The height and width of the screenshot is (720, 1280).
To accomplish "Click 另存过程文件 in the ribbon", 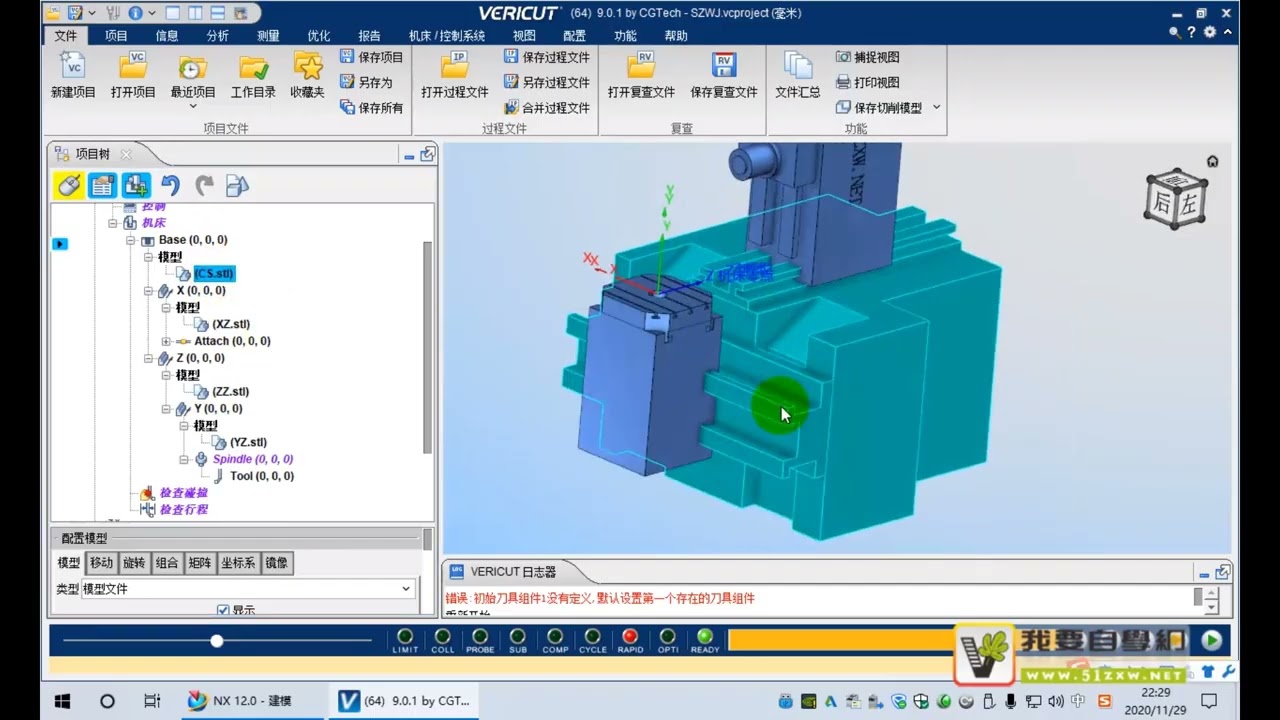I will tap(547, 82).
